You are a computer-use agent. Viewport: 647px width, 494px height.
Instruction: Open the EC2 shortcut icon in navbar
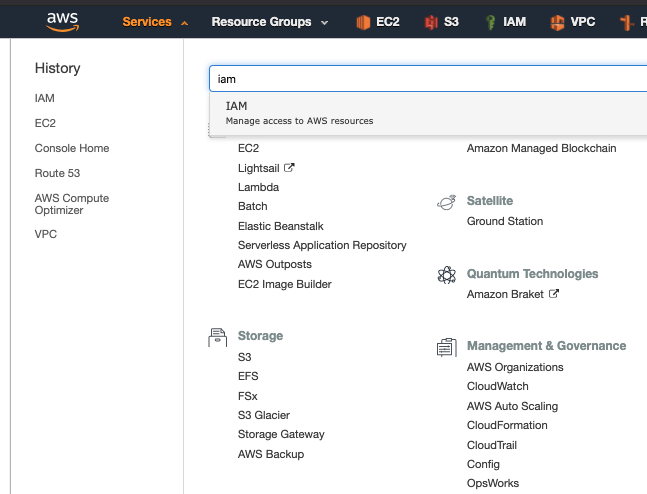click(363, 22)
